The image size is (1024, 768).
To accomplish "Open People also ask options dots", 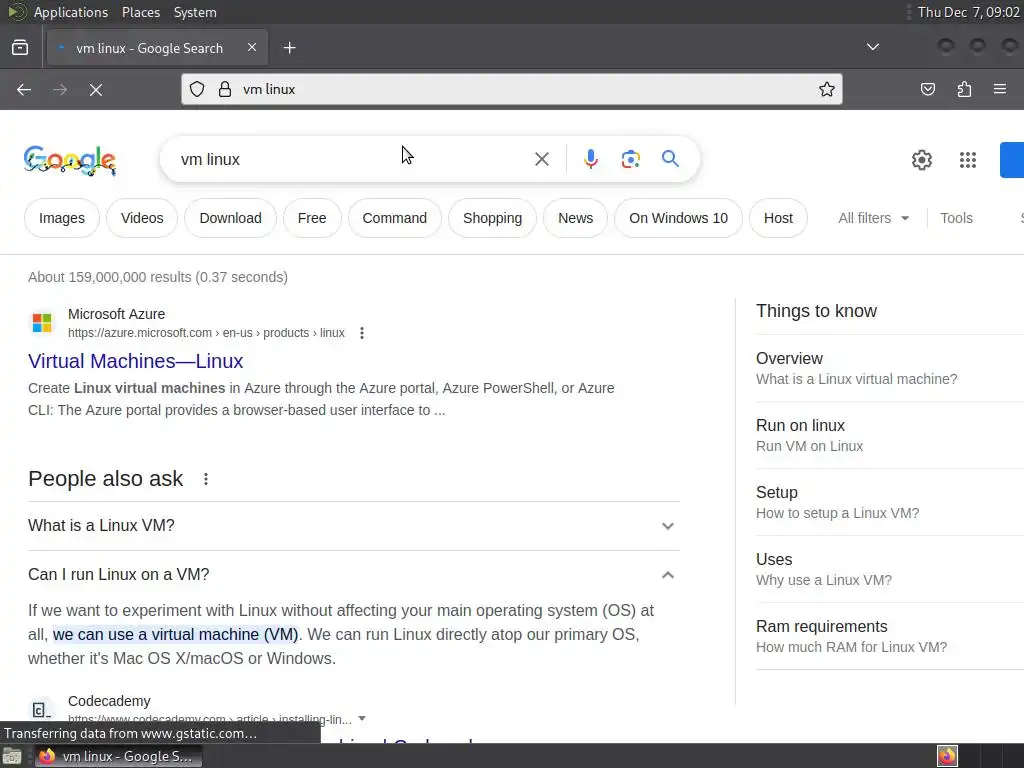I will [x=206, y=479].
